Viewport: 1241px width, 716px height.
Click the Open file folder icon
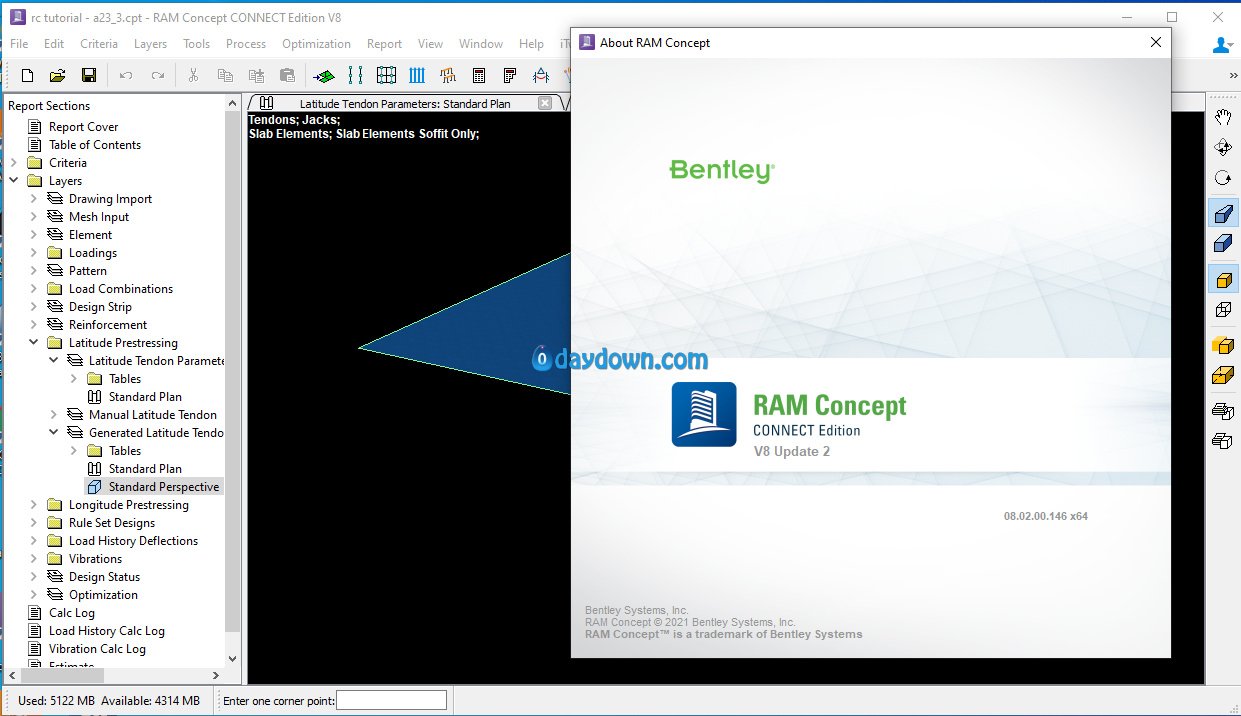(x=57, y=75)
